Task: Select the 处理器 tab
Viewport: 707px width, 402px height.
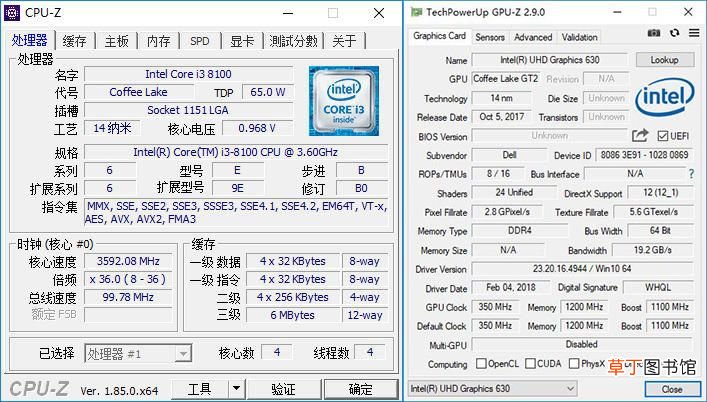Action: (x=30, y=40)
